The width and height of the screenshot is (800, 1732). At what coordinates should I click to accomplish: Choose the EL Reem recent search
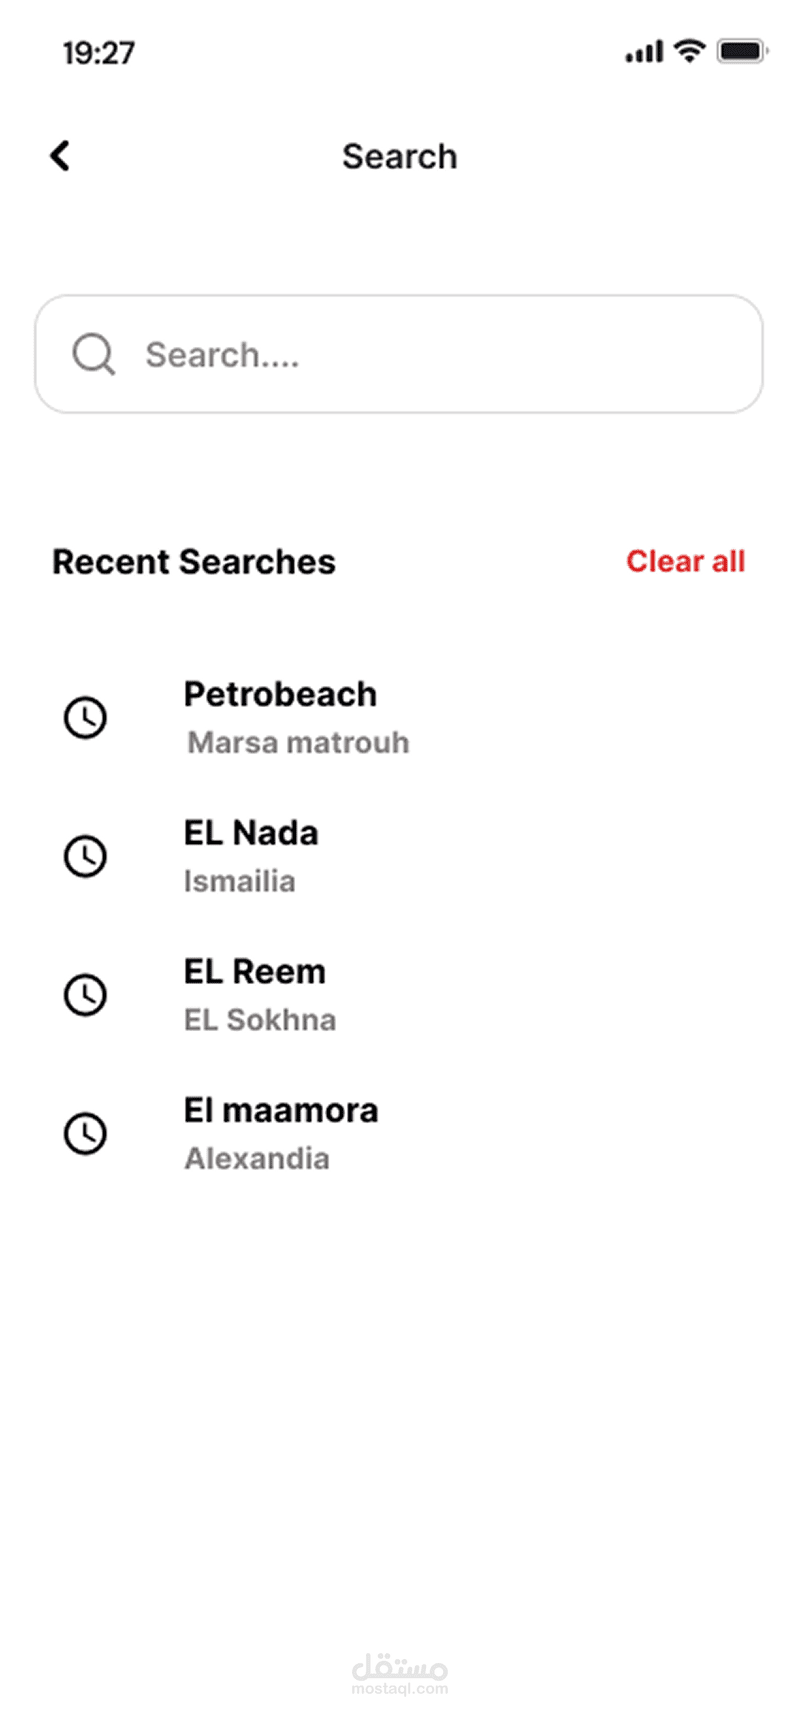254,971
